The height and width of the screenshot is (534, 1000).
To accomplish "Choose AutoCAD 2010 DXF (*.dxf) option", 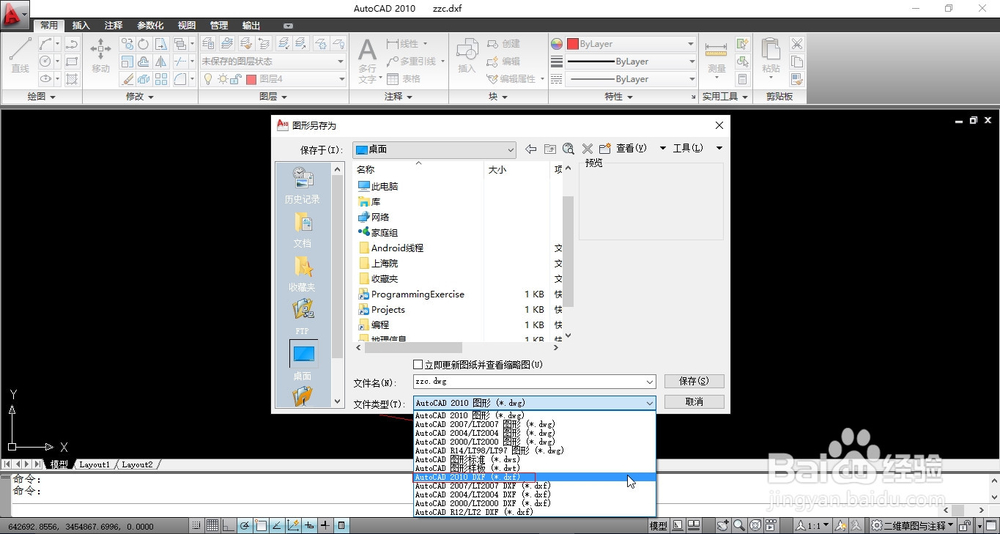I will point(534,477).
